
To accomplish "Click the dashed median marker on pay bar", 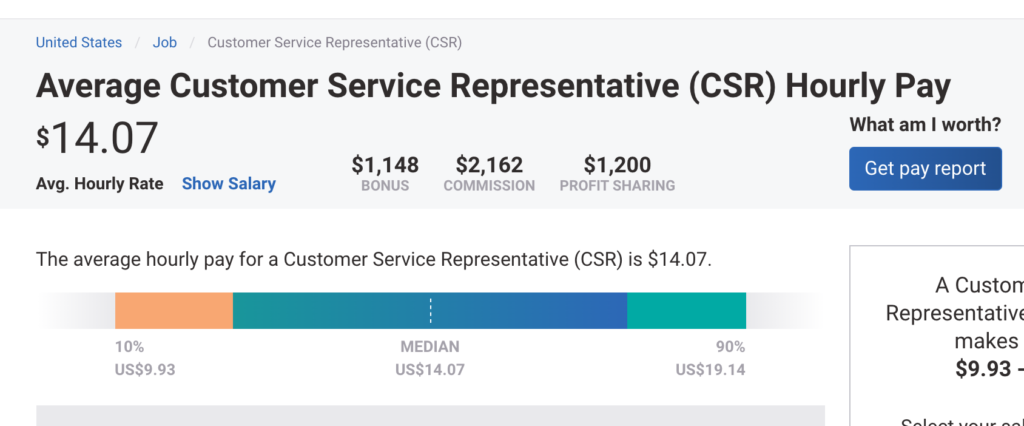I will [x=430, y=311].
